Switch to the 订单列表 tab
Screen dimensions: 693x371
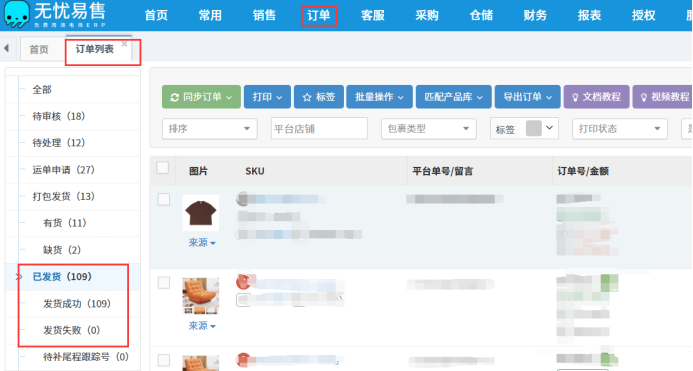click(95, 49)
